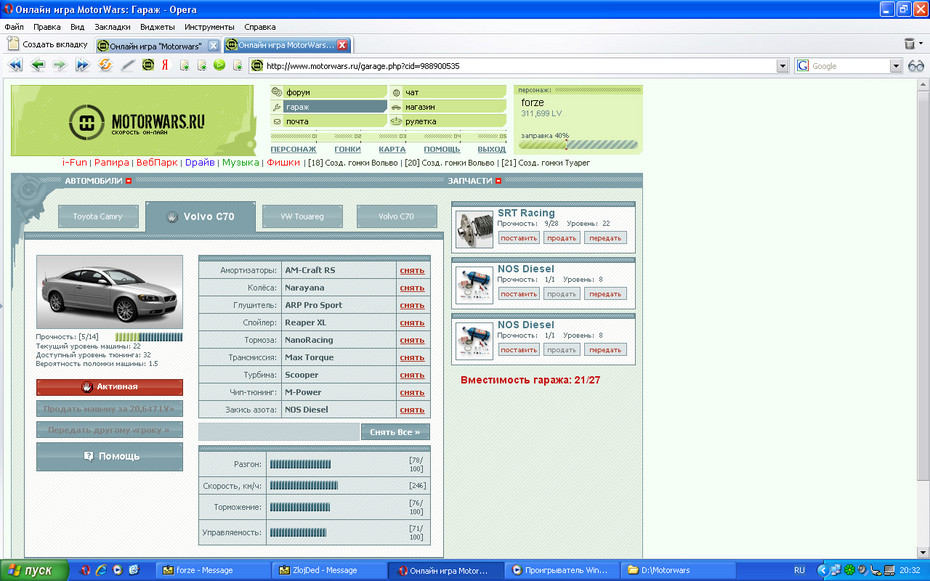Open Opera icon in quick launch

(85, 570)
